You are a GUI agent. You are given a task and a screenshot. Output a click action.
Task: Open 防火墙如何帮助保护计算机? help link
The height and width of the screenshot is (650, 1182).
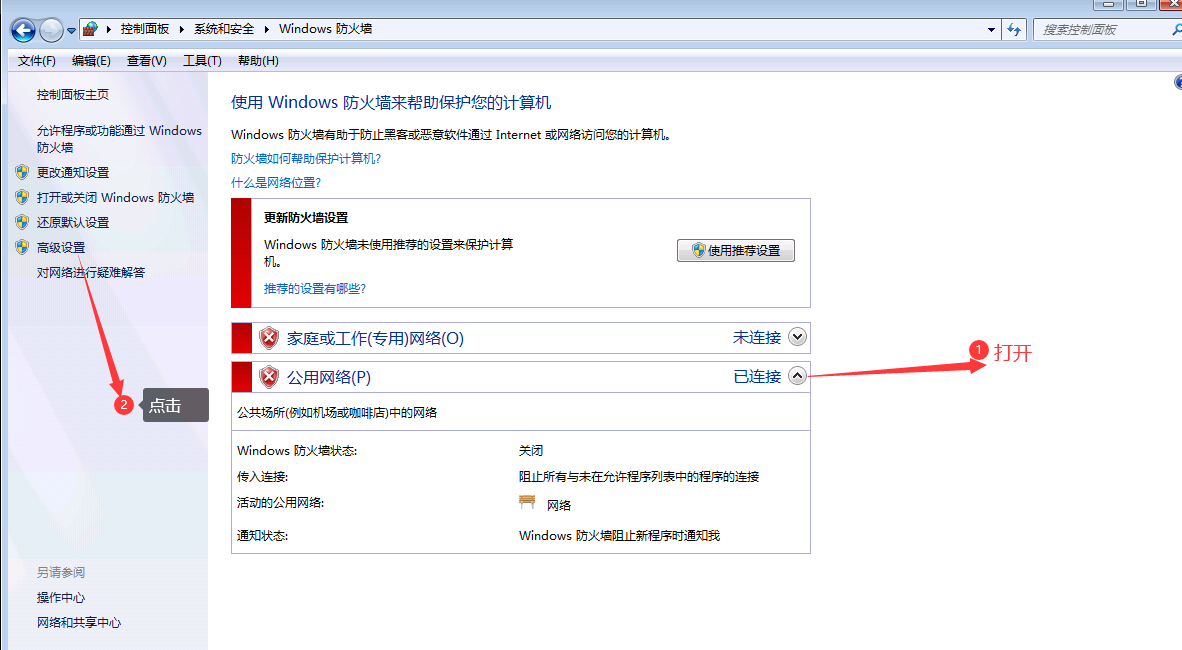(x=306, y=158)
